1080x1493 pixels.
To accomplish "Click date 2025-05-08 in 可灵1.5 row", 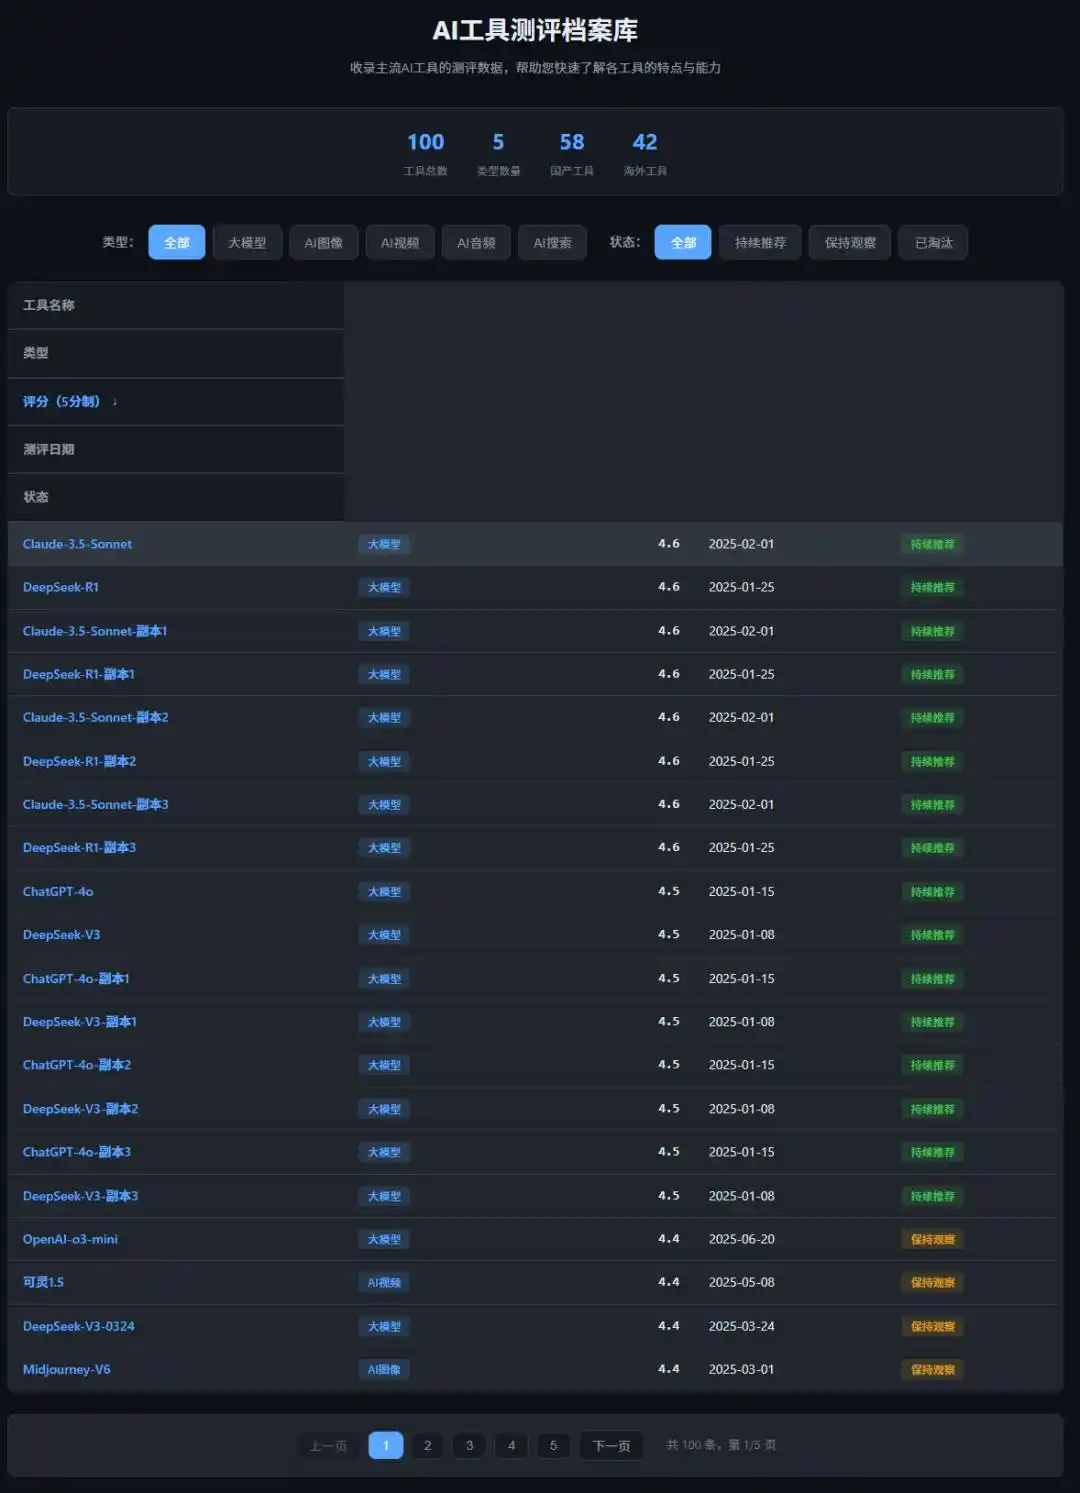I will tap(741, 1282).
